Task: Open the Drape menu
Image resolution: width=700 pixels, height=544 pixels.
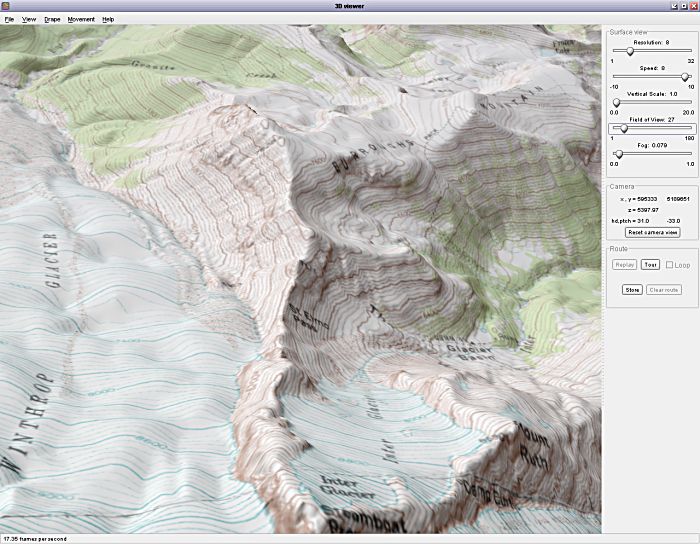Action: tap(52, 19)
